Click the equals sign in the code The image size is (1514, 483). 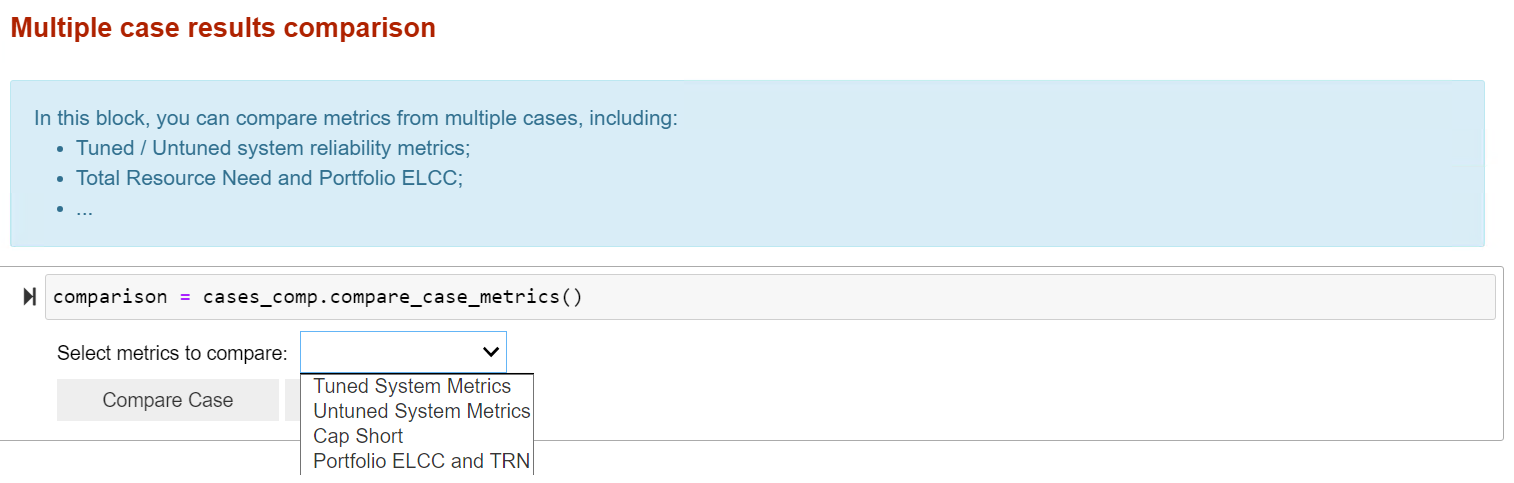185,297
